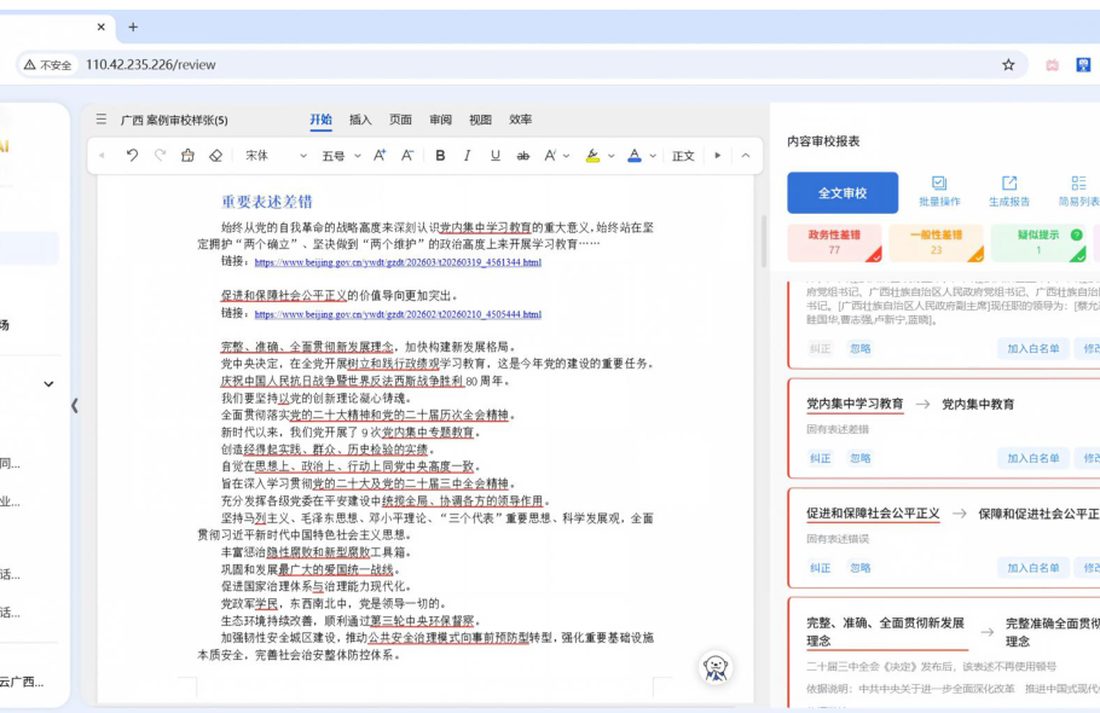
Task: Open the blue browser extension icon
Action: 1083,65
